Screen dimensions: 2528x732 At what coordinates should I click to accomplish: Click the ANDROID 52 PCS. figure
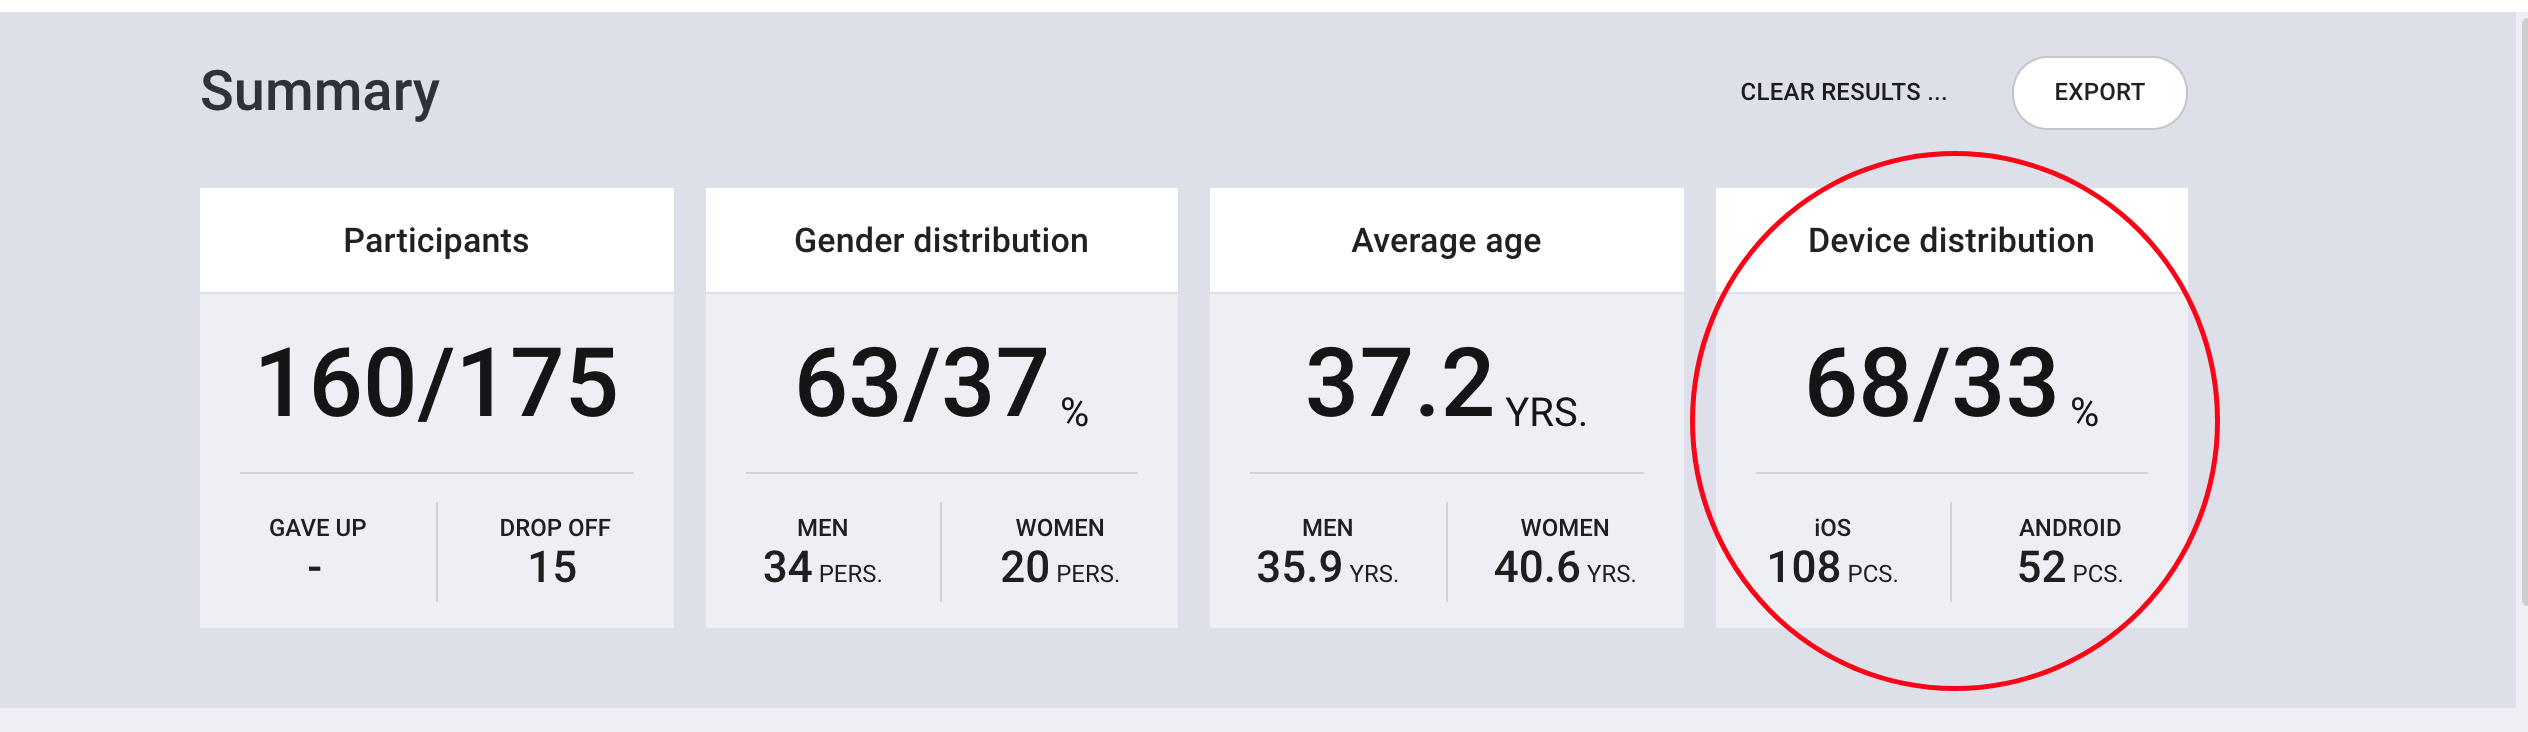click(2070, 551)
